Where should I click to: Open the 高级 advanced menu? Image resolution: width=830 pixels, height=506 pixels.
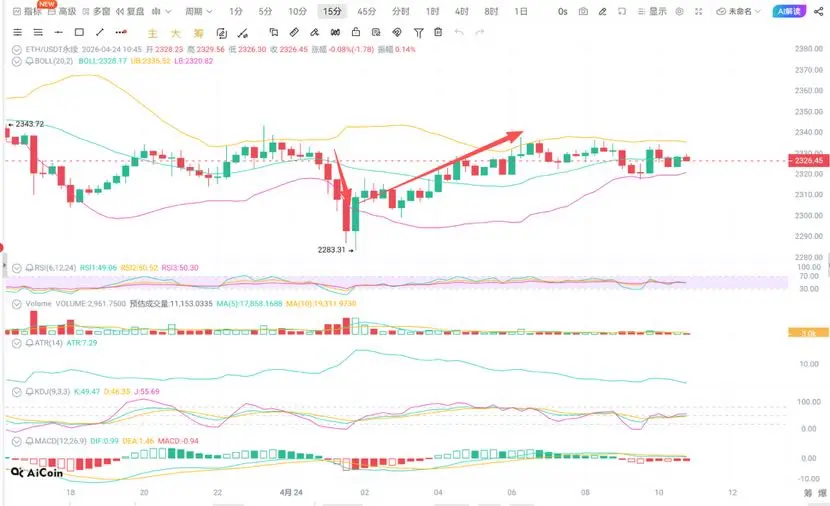click(62, 11)
